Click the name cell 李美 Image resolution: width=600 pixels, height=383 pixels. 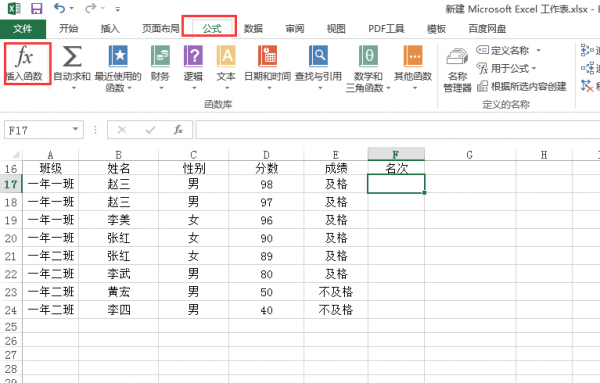click(119, 220)
